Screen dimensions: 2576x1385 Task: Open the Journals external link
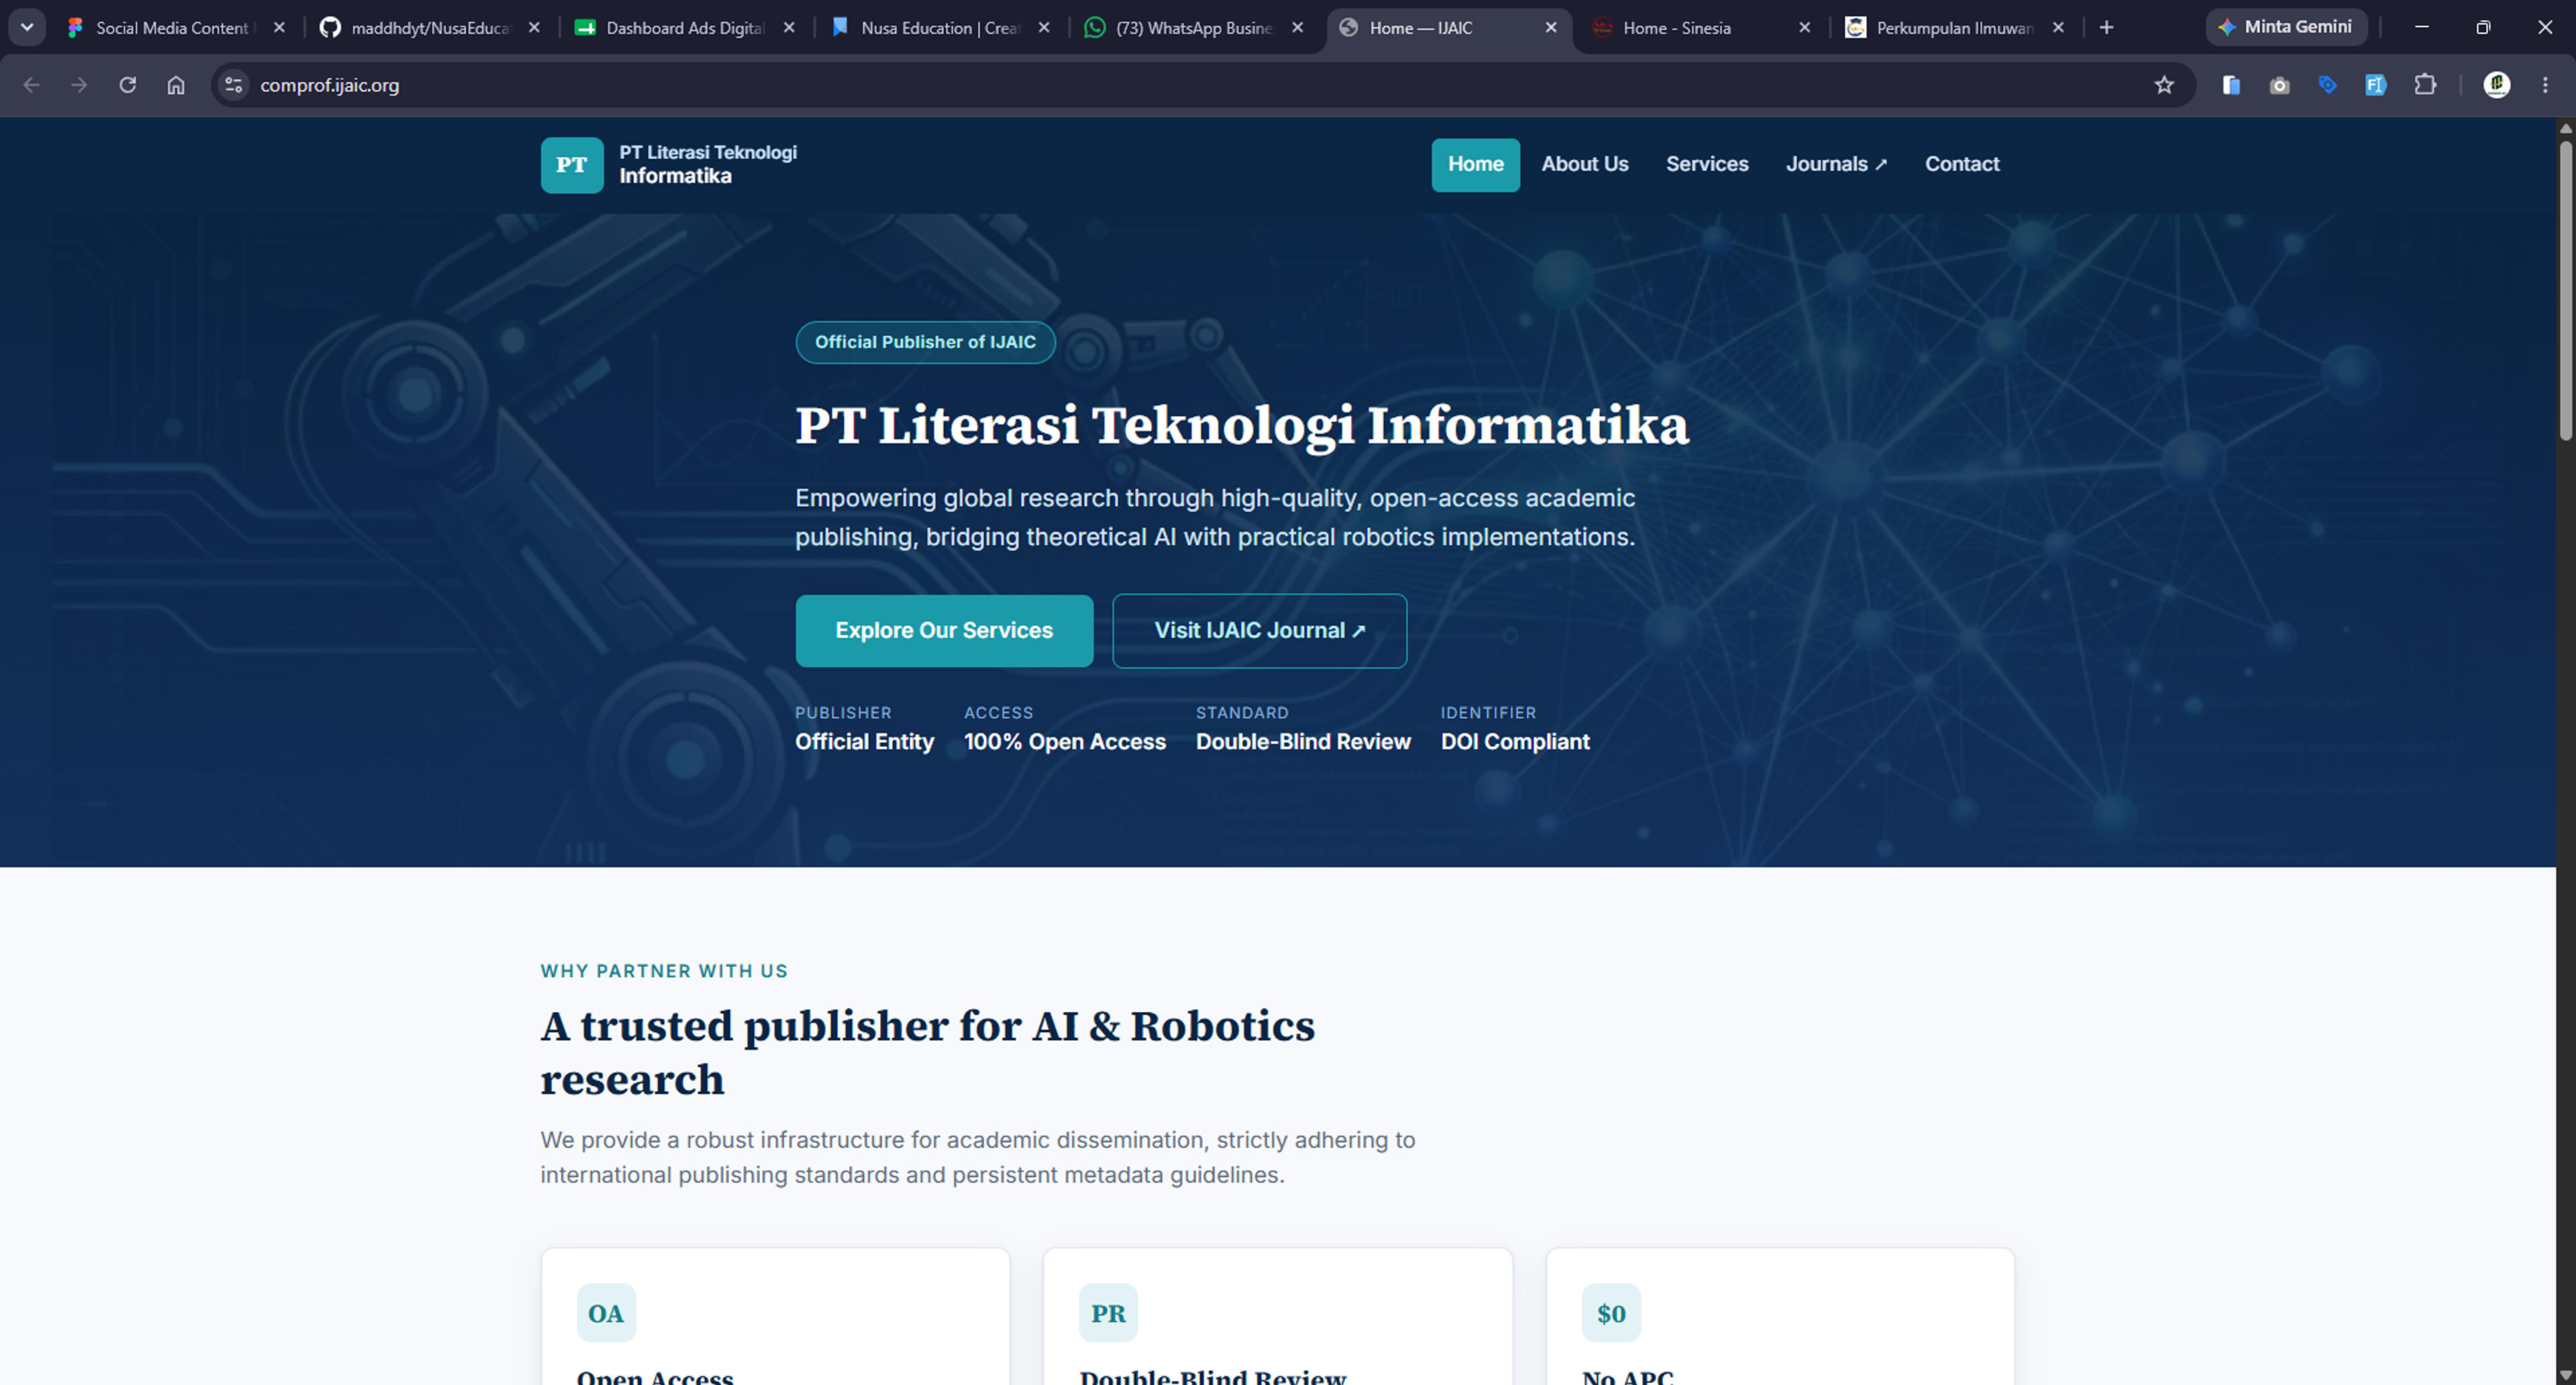(1836, 164)
